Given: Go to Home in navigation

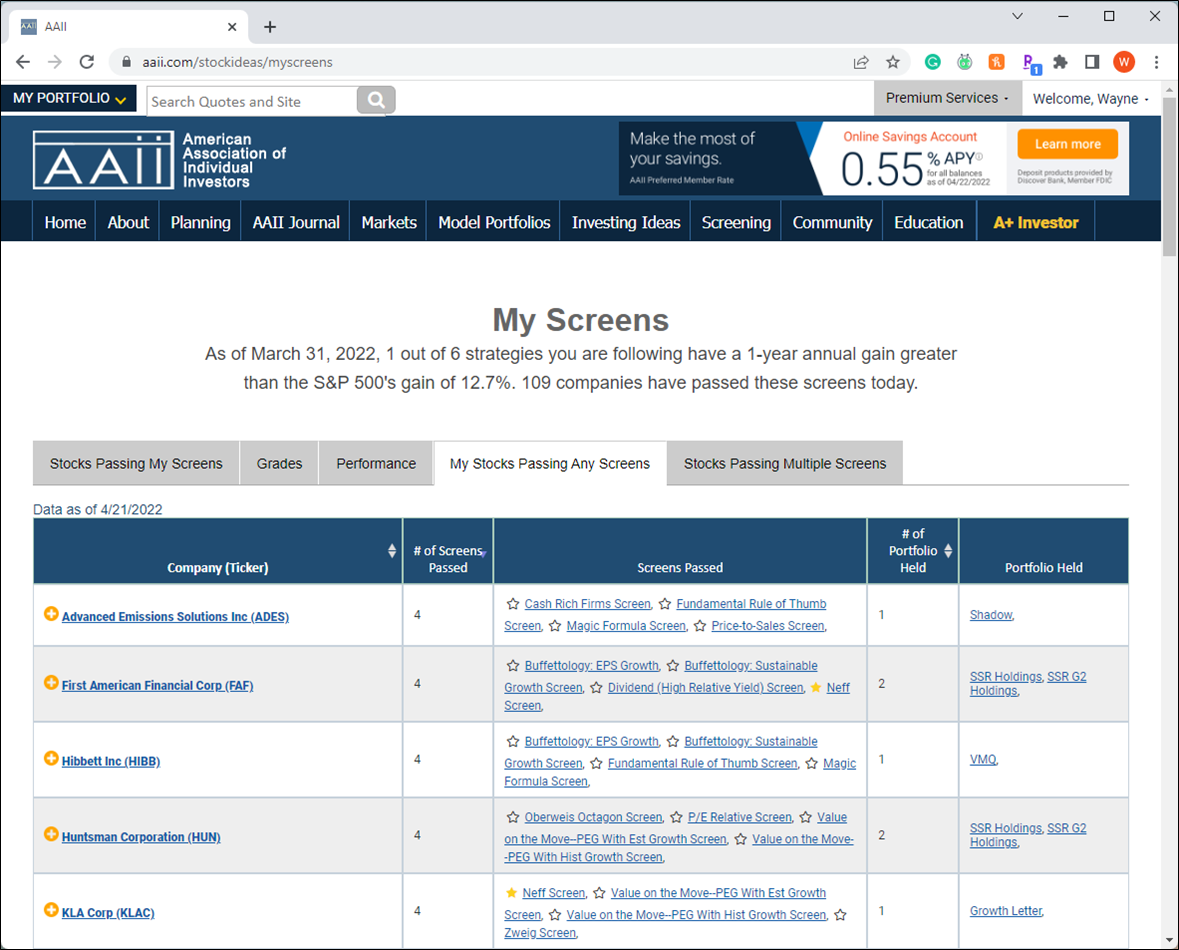Looking at the screenshot, I should pyautogui.click(x=65, y=223).
